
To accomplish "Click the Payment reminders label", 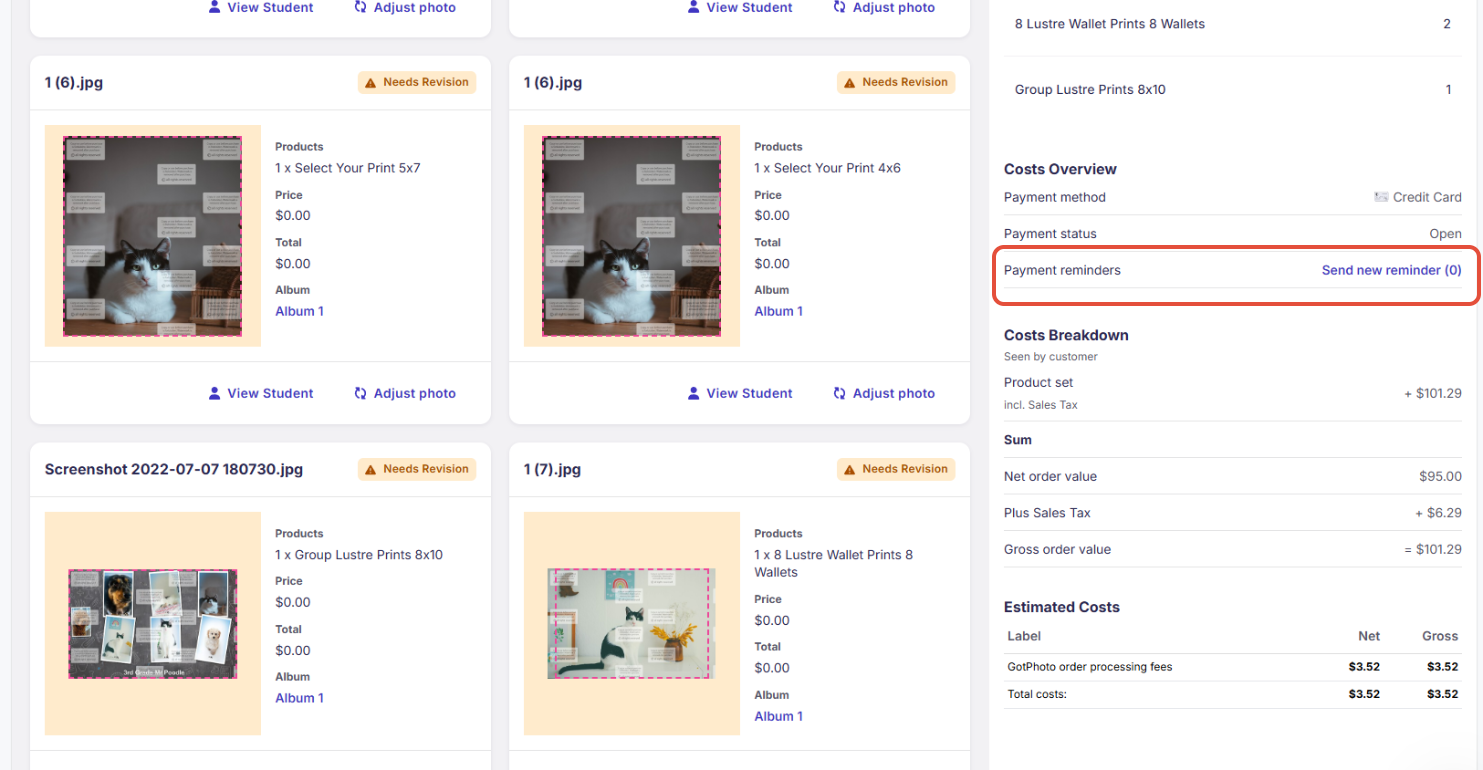I will click(1062, 270).
